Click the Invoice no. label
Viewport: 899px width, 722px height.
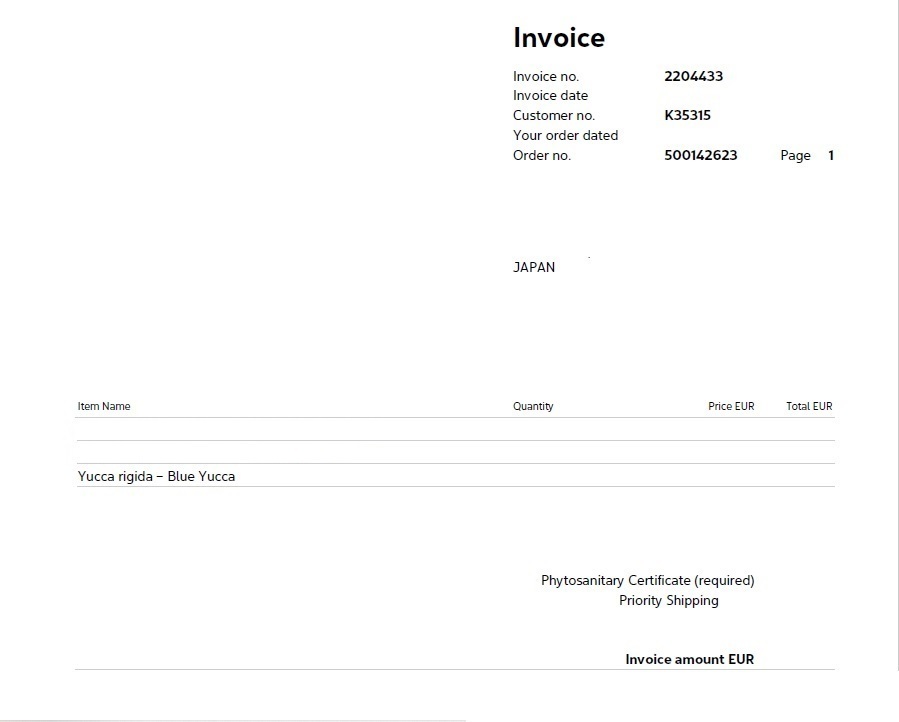click(546, 76)
